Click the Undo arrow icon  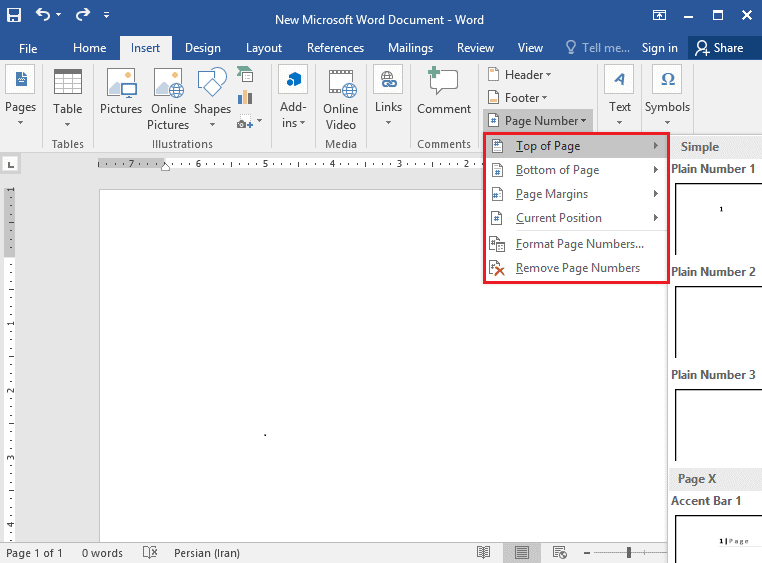[x=43, y=15]
